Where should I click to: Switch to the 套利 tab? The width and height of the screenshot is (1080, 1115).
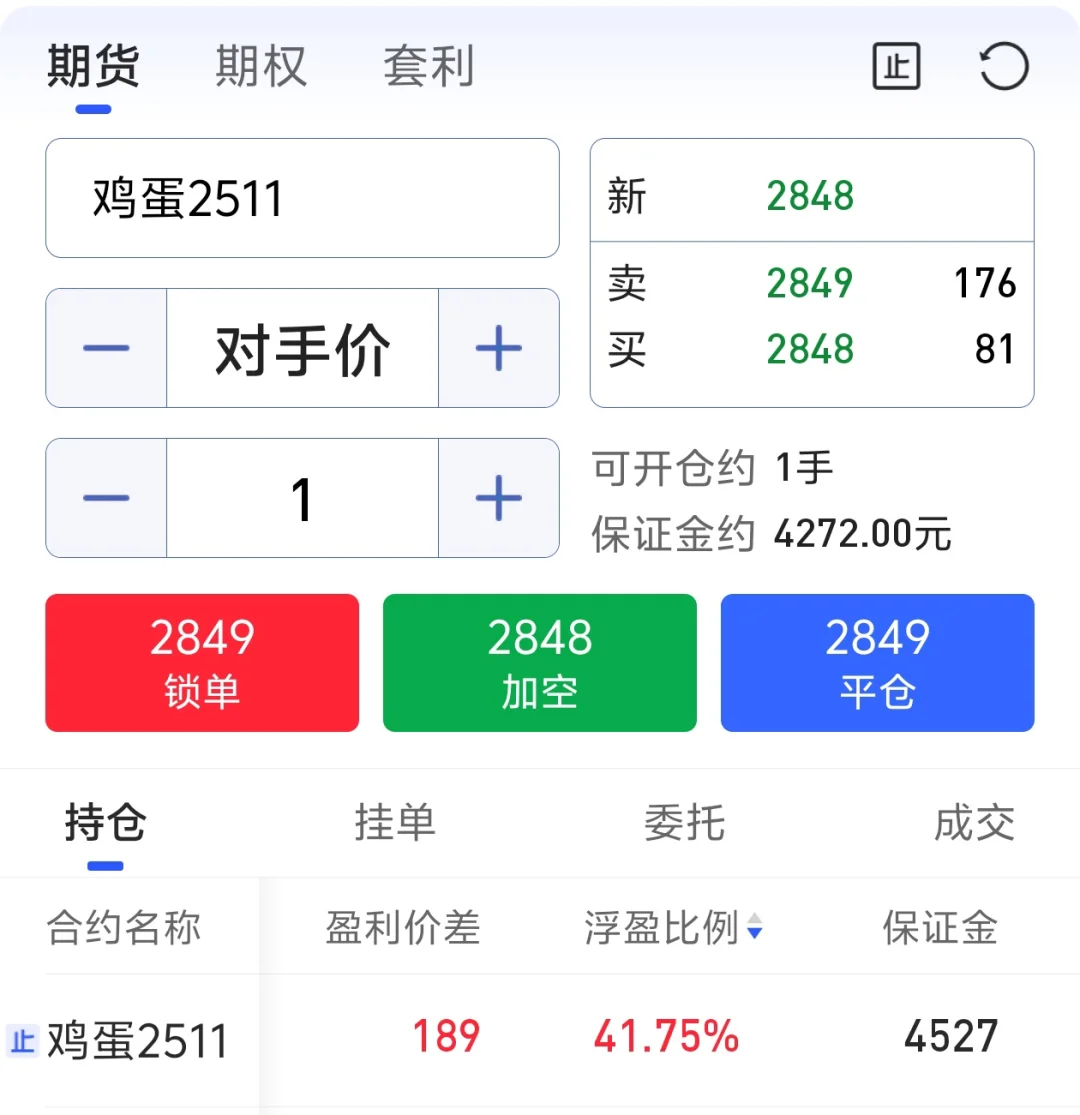(429, 66)
